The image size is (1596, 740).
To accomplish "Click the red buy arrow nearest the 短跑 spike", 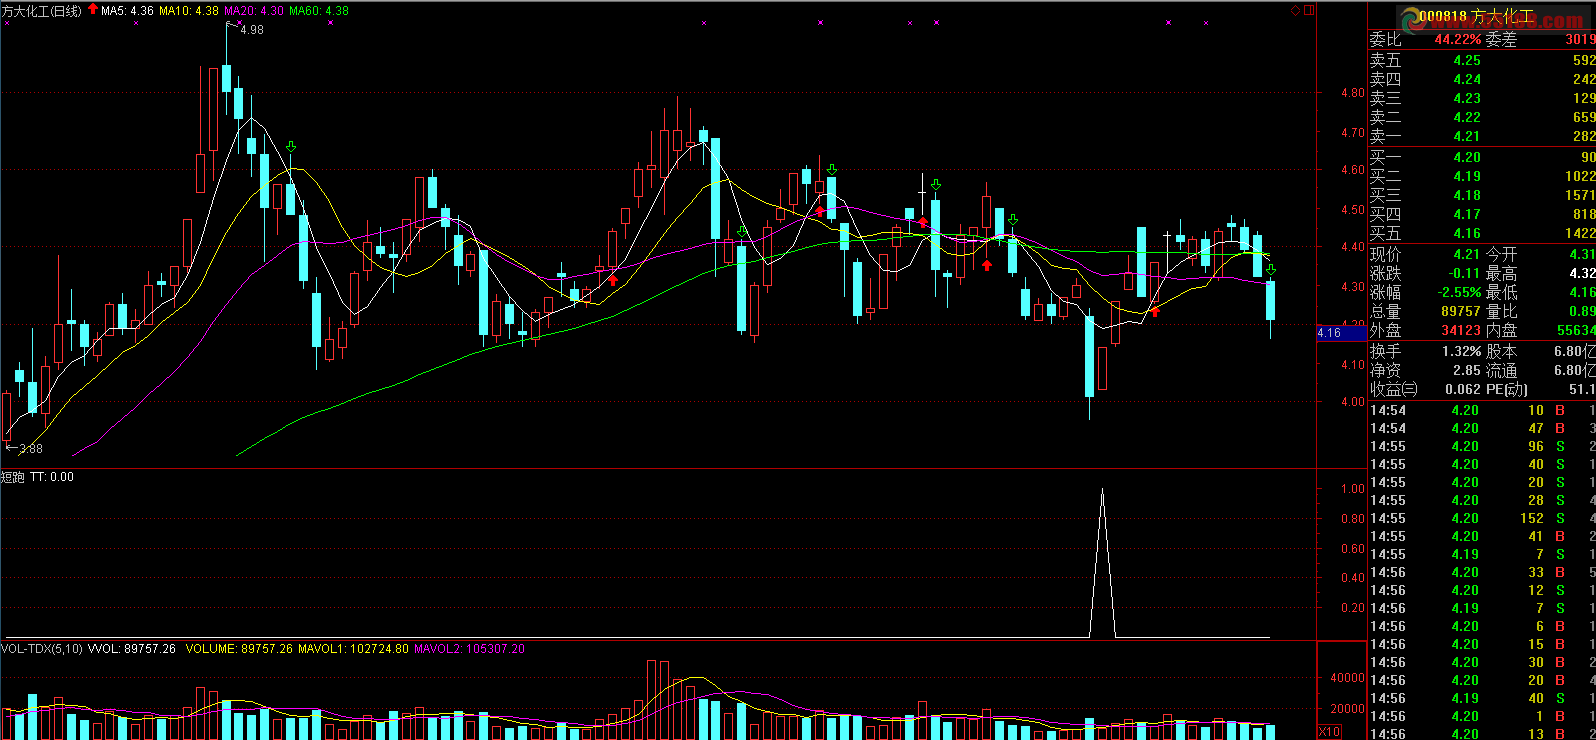I will click(x=1155, y=312).
